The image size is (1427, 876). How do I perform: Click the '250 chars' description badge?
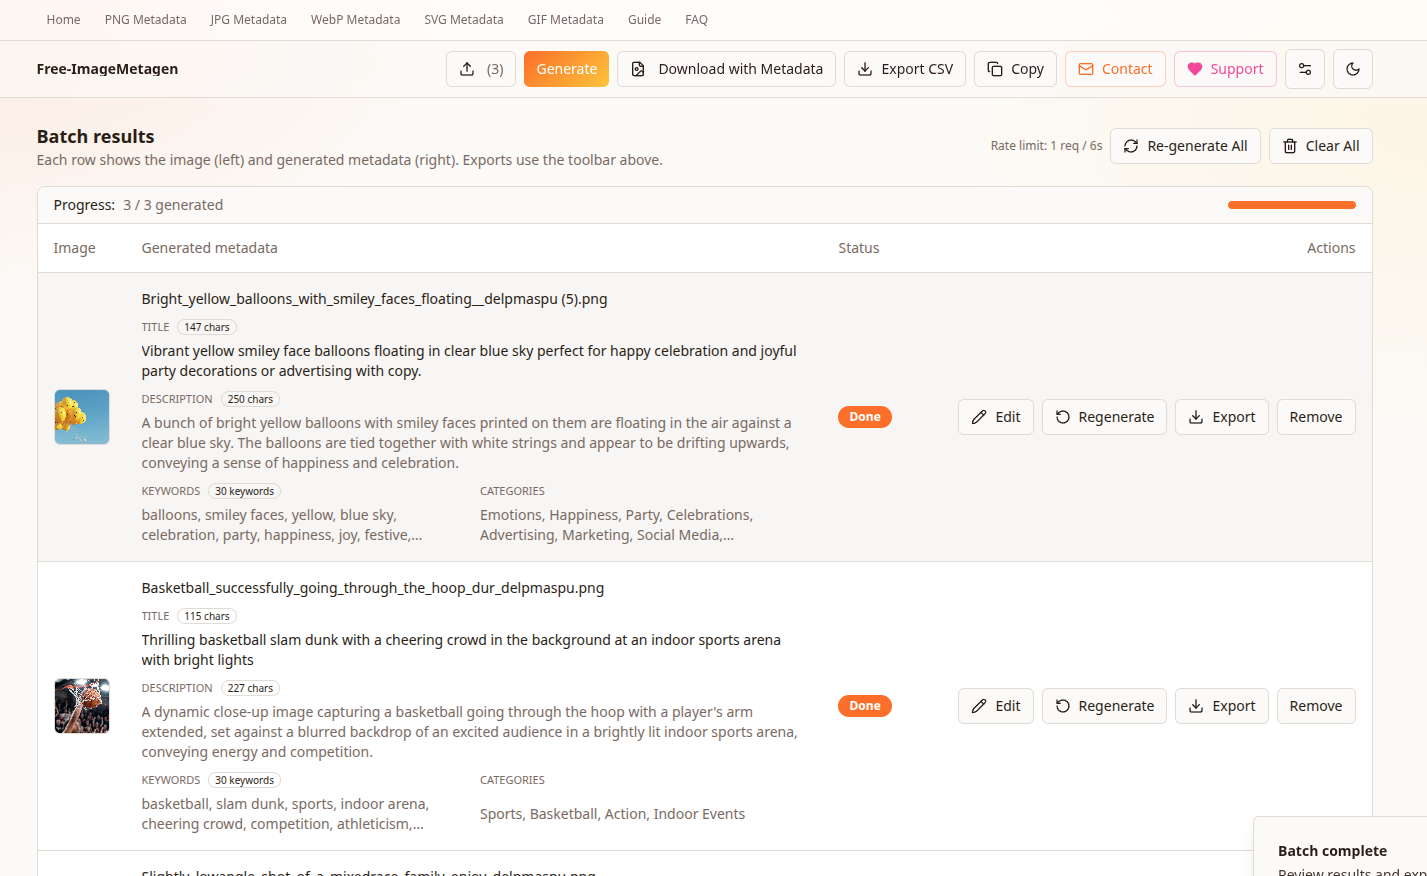(250, 399)
